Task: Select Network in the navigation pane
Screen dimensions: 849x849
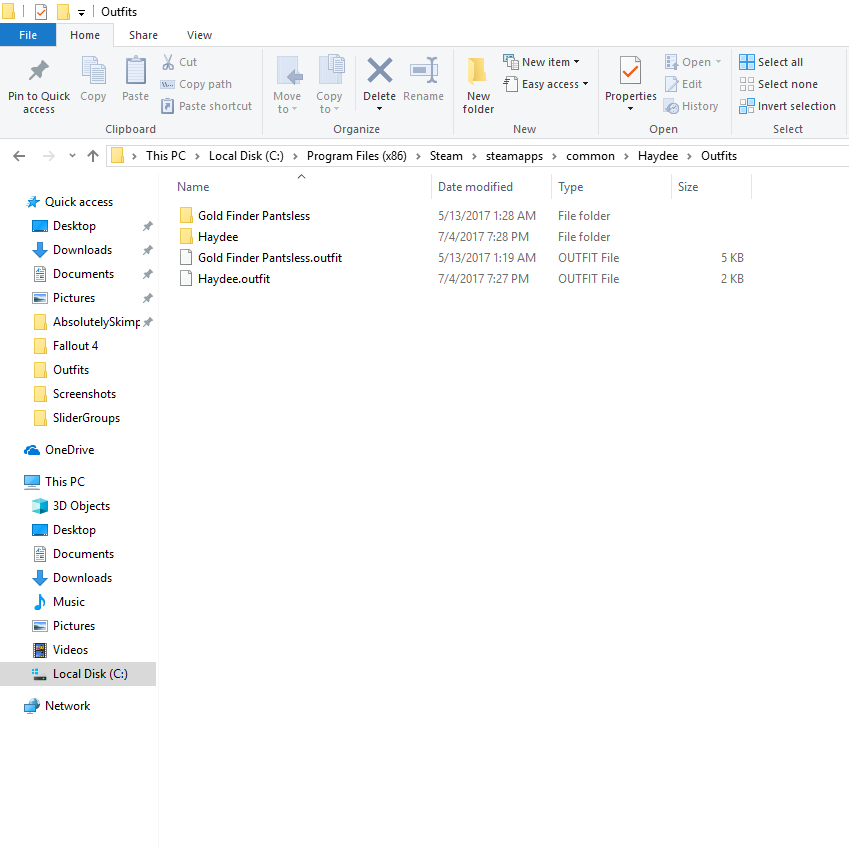Action: coord(67,706)
